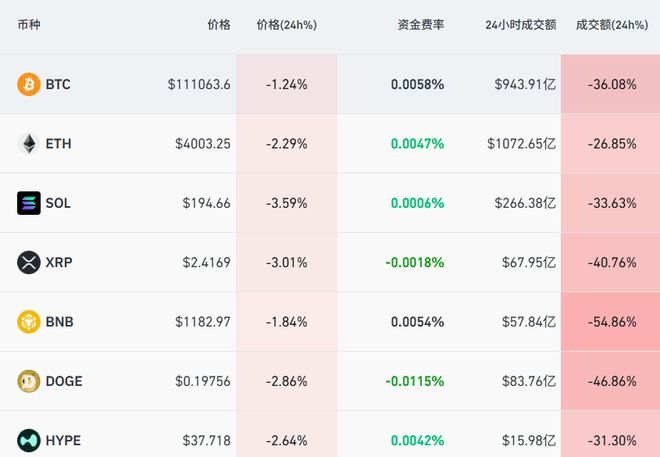Click the Dogecoin logo icon
Image resolution: width=660 pixels, height=457 pixels.
click(x=29, y=381)
